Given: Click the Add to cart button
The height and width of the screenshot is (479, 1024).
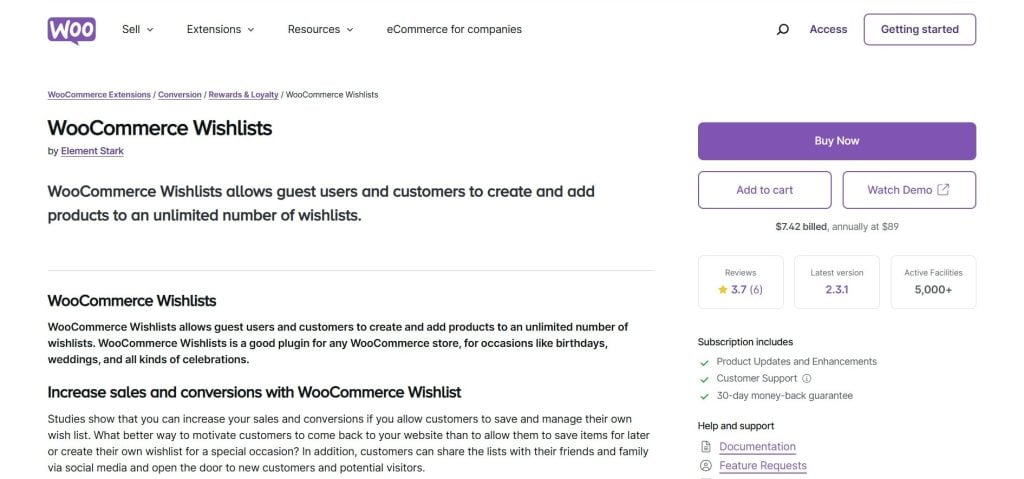Looking at the screenshot, I should click(764, 190).
